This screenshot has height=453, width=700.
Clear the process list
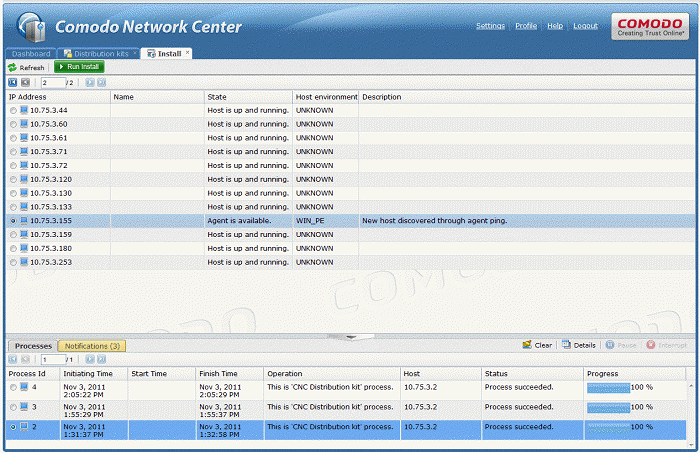point(538,345)
